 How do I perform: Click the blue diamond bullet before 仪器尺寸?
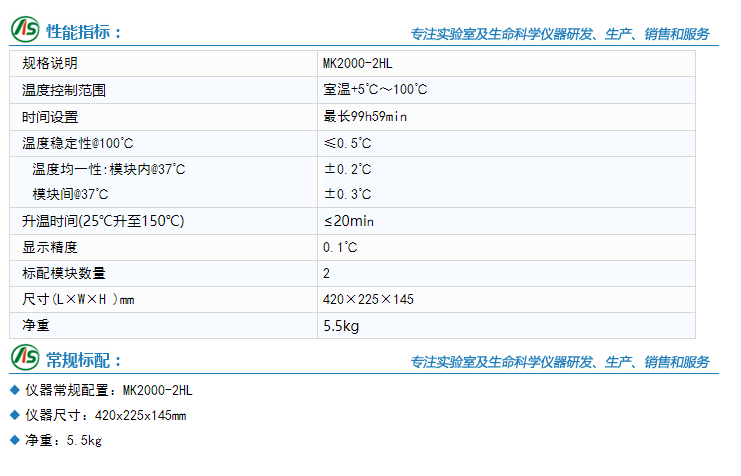coord(15,415)
